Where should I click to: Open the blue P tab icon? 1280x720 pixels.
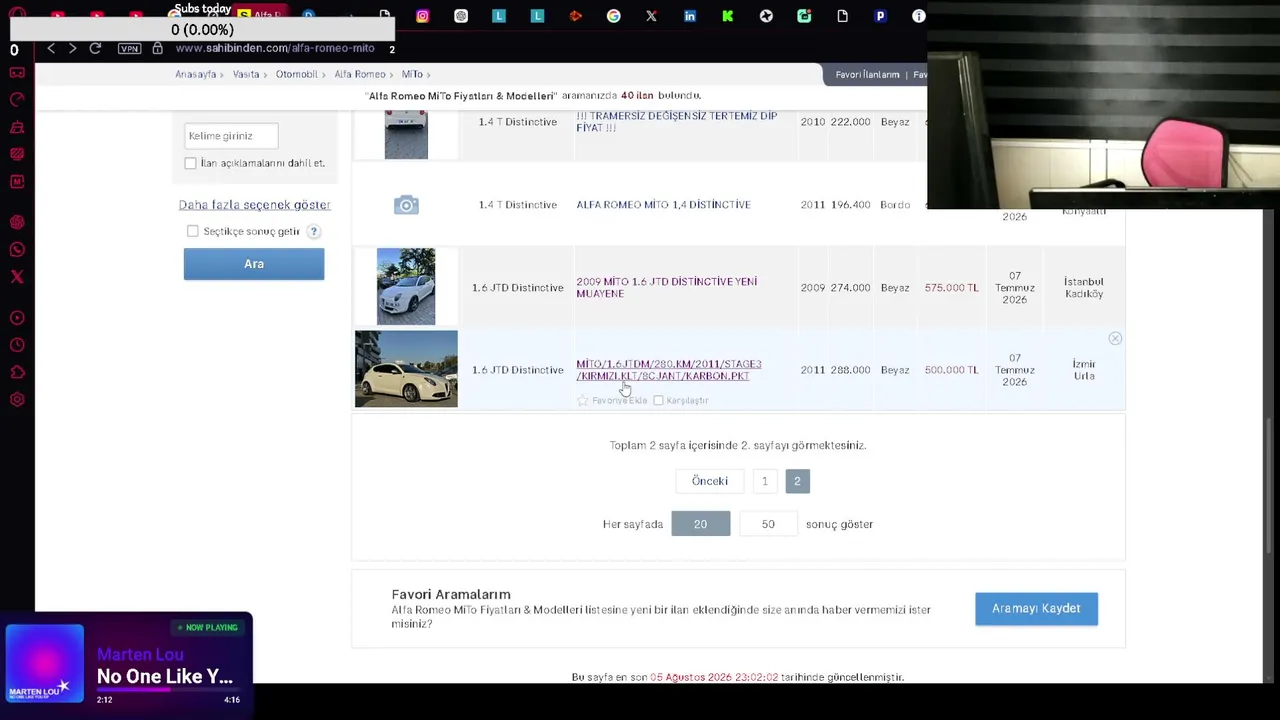click(880, 16)
